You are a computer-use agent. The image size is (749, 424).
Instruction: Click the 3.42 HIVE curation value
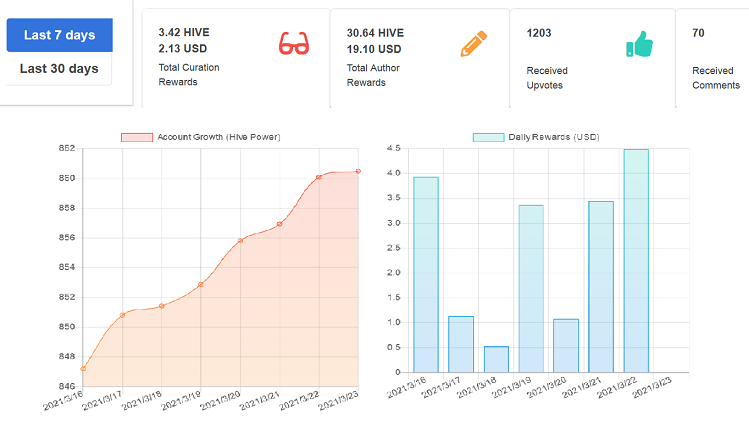[x=184, y=32]
